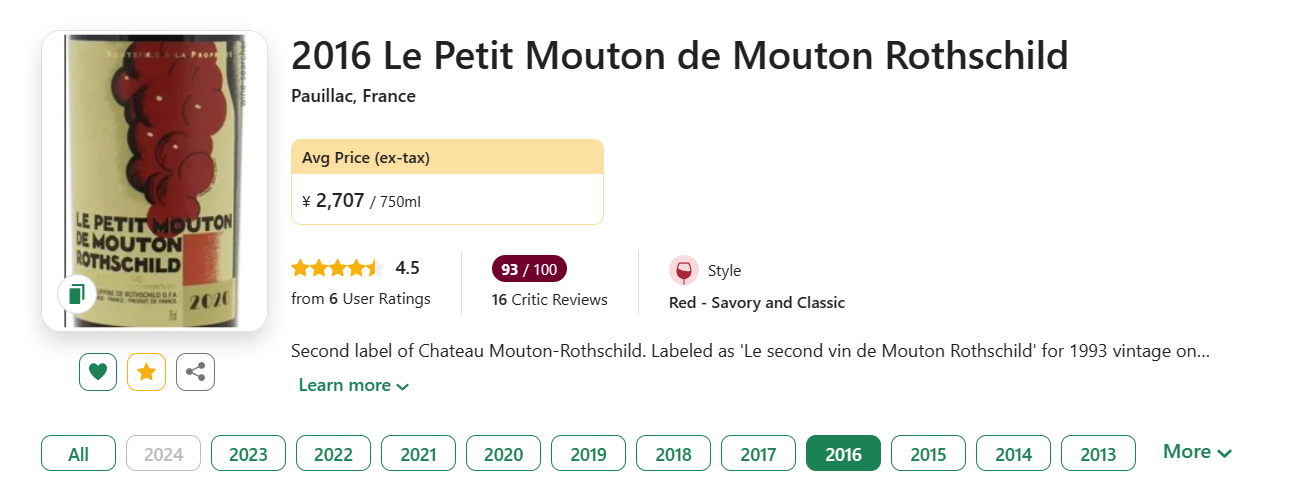1290x498 pixels.
Task: Click the red wine glass style icon
Action: pyautogui.click(x=684, y=271)
